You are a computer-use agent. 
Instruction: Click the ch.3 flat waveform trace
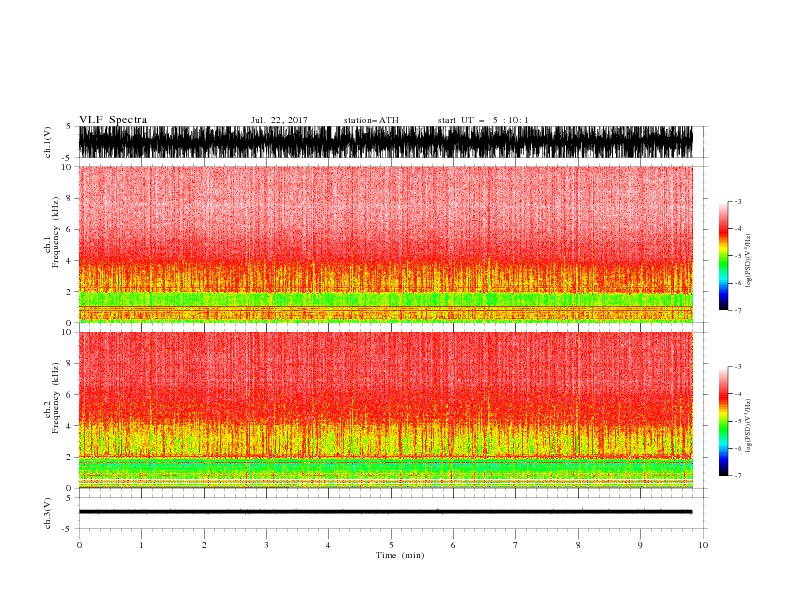385,512
